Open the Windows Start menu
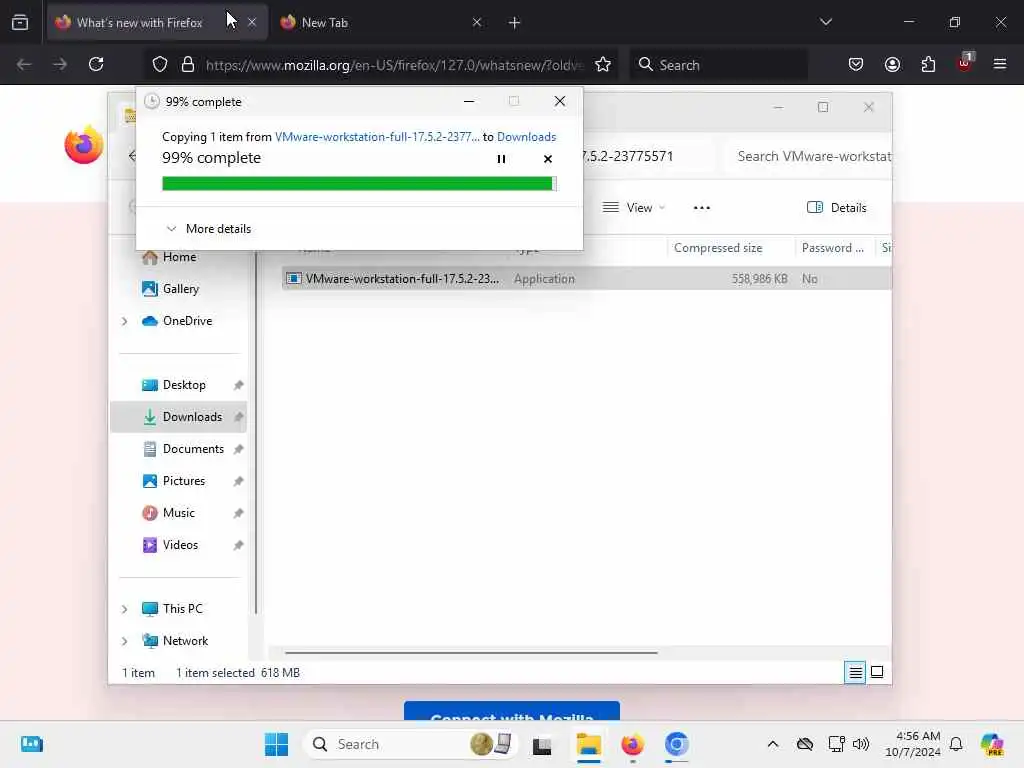Screen dimensions: 1024x768 (x=276, y=744)
